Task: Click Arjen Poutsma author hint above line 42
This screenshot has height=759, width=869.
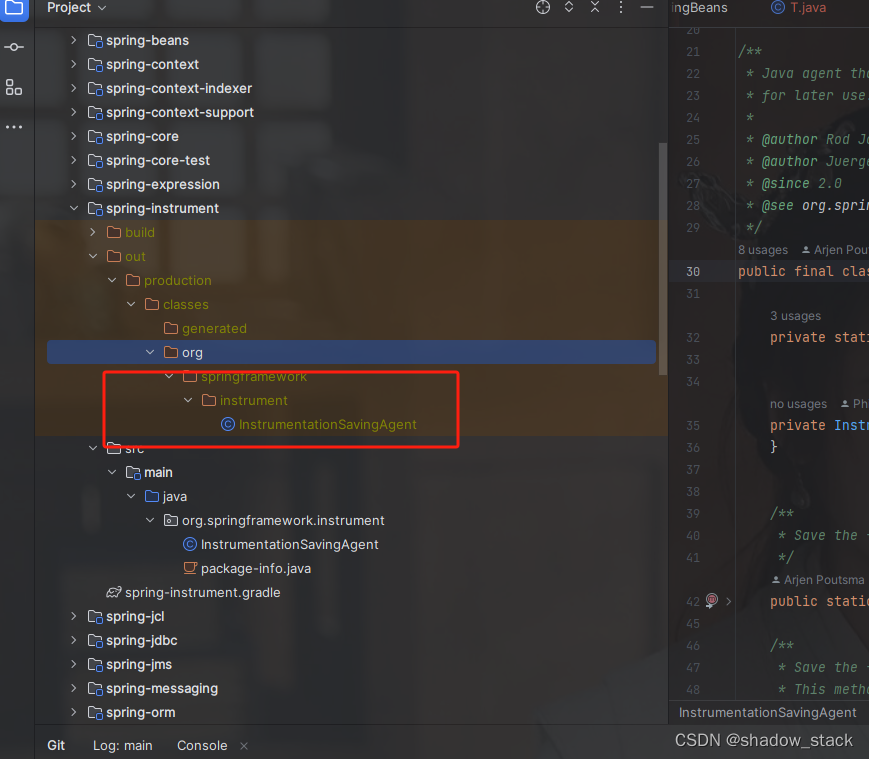Action: click(818, 580)
